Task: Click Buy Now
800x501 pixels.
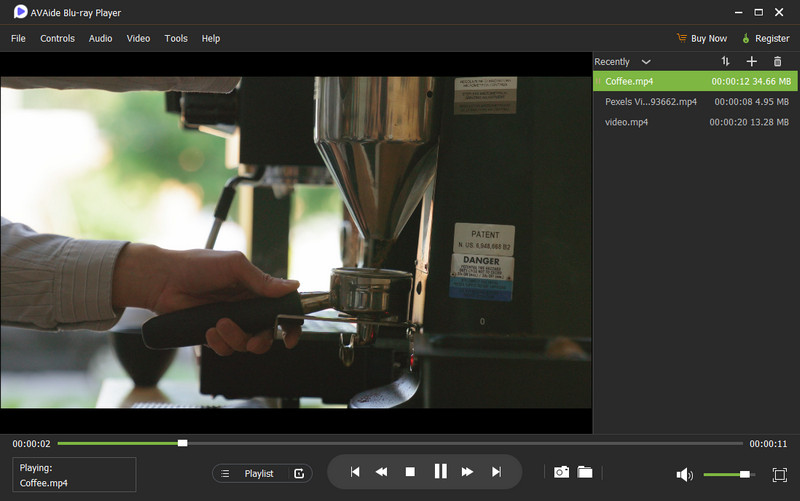Action: pos(700,38)
